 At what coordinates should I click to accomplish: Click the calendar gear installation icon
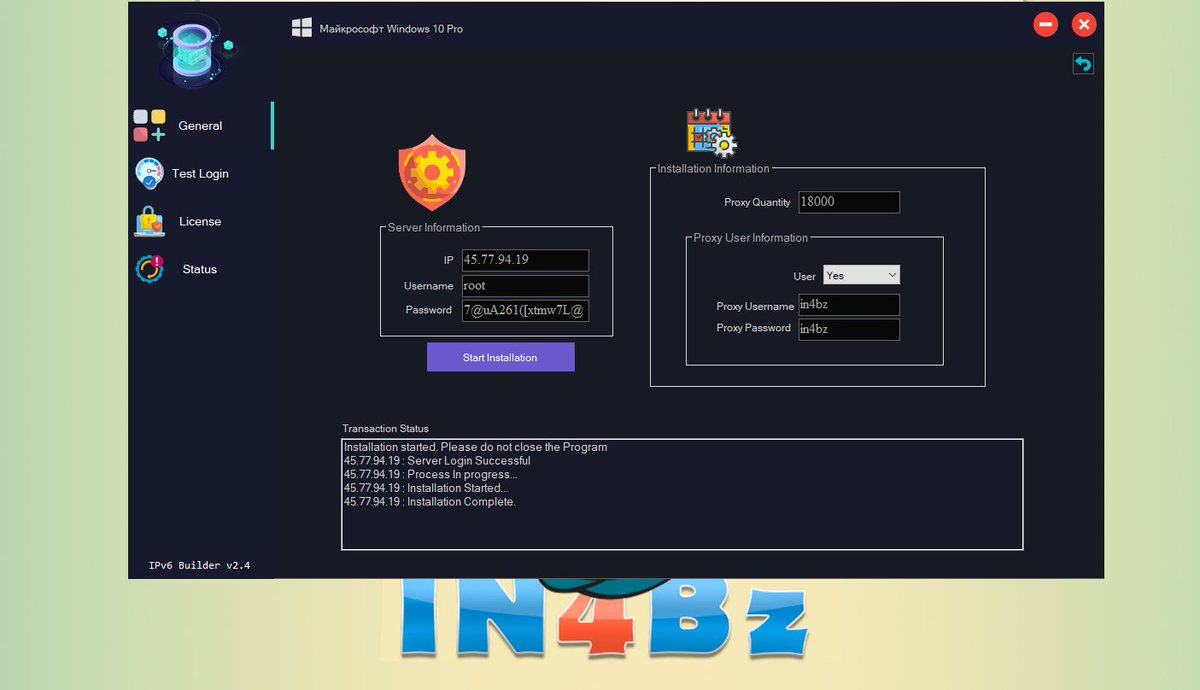tap(711, 133)
